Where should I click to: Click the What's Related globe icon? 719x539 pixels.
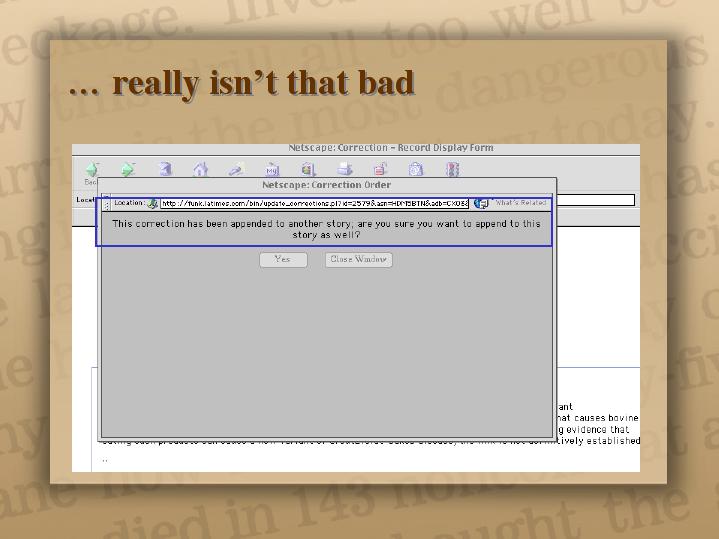coord(481,203)
